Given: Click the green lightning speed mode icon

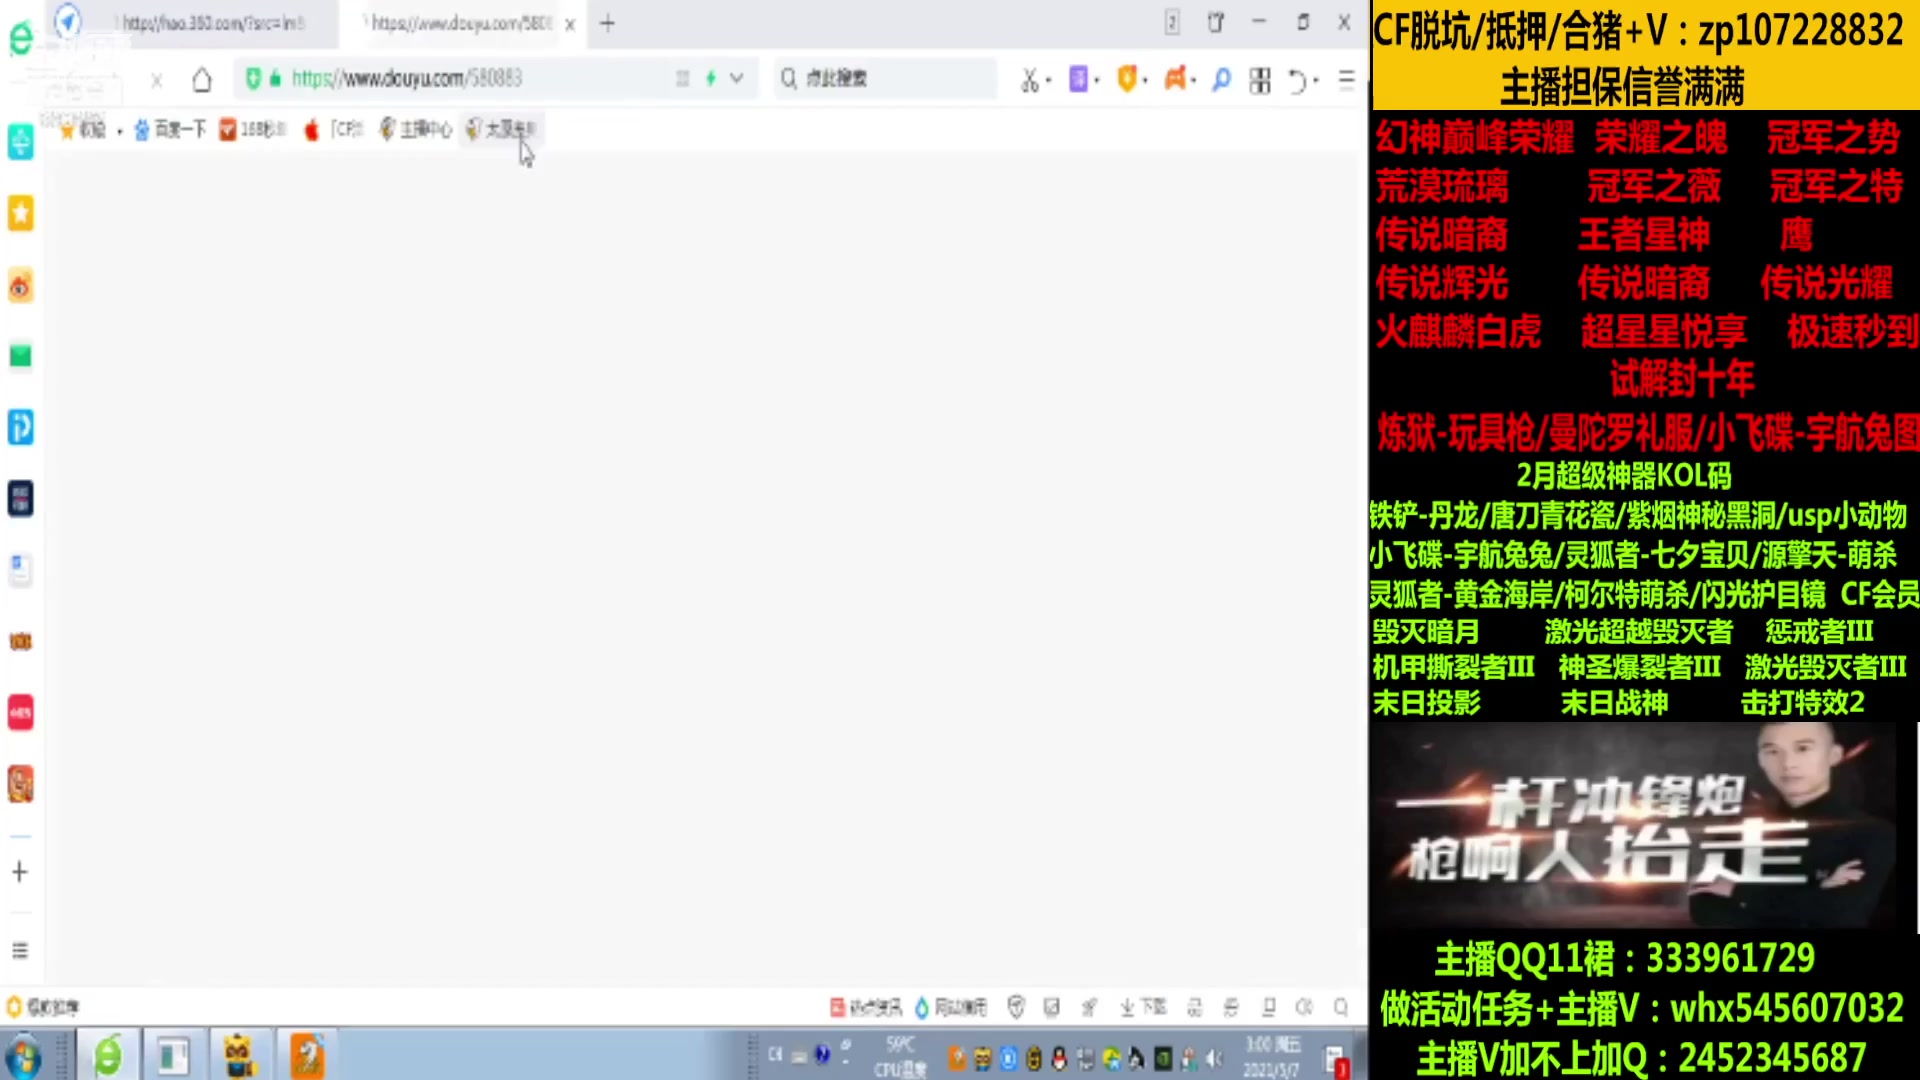Looking at the screenshot, I should (x=711, y=78).
